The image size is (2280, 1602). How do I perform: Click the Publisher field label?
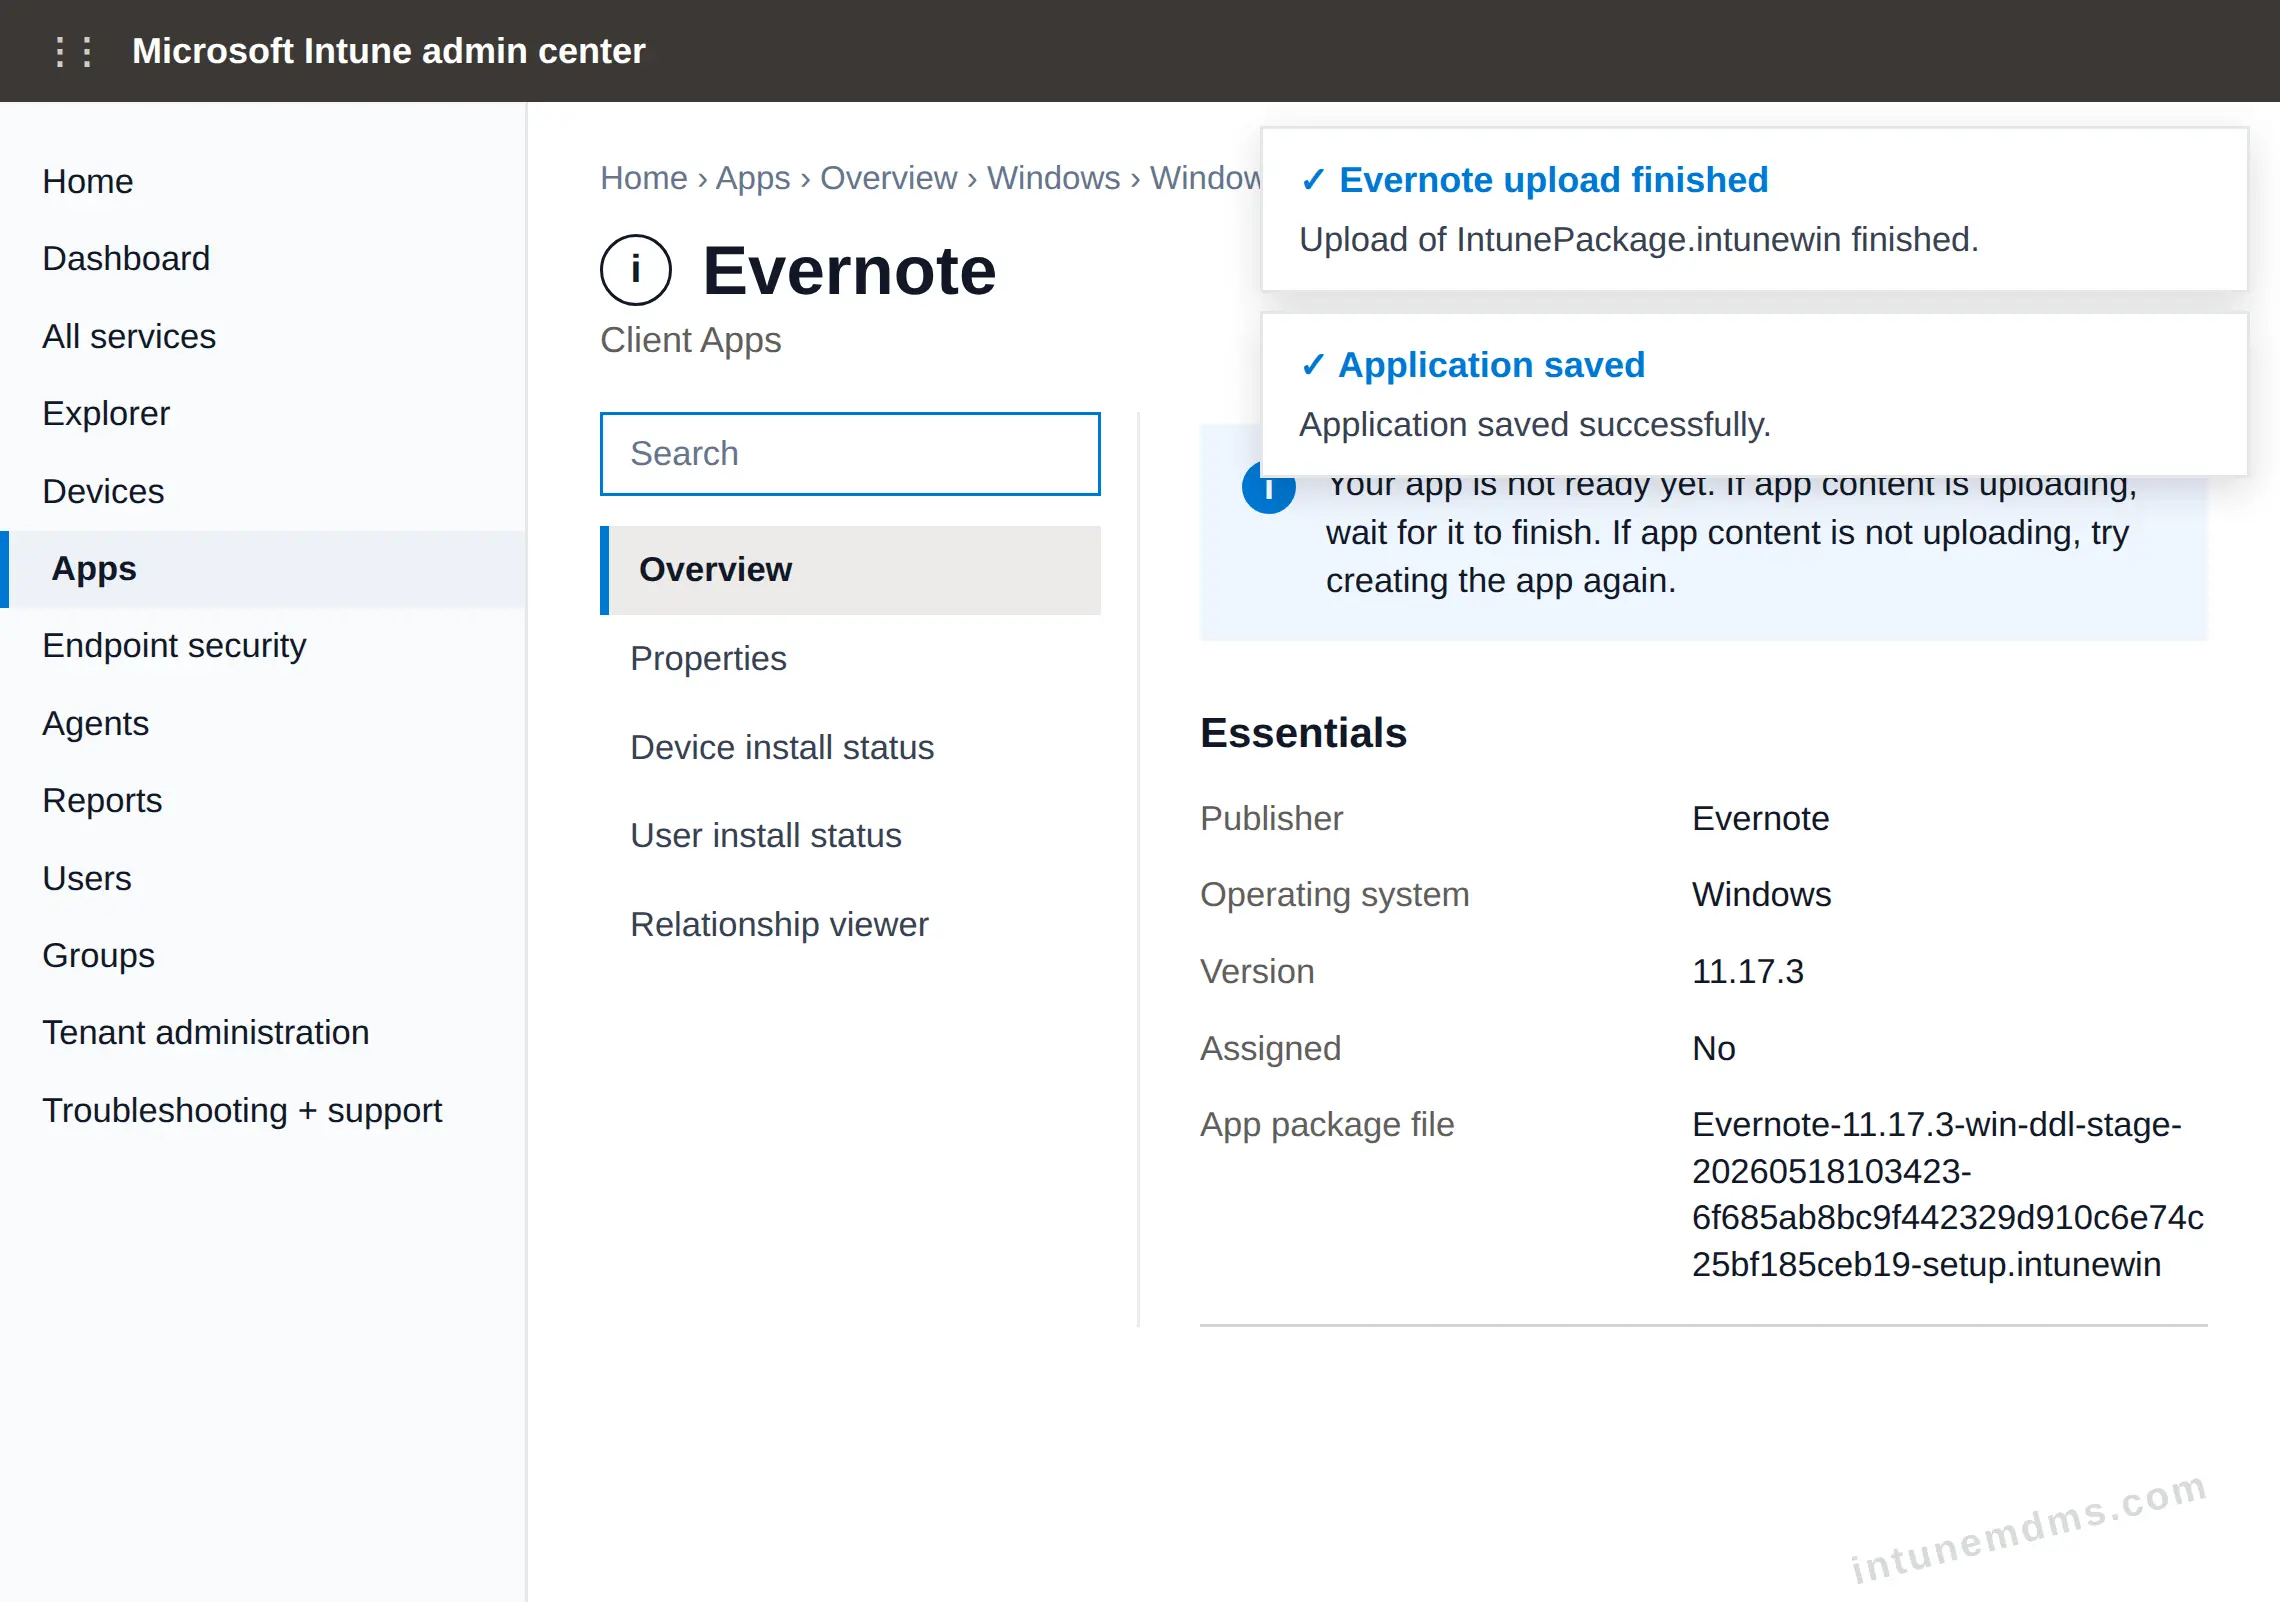pyautogui.click(x=1271, y=818)
